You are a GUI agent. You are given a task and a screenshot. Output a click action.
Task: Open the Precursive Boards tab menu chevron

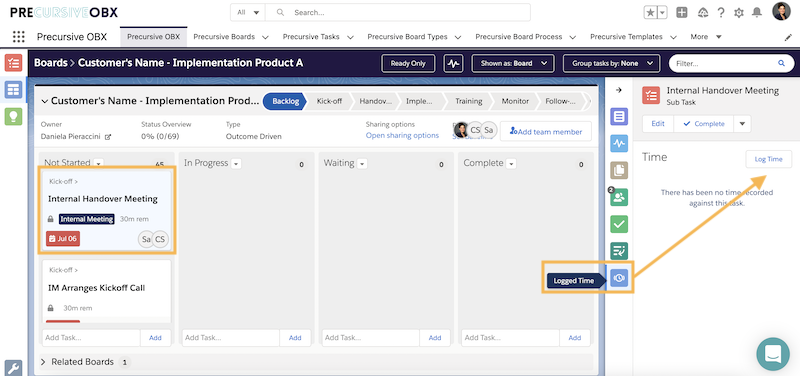[x=265, y=37]
